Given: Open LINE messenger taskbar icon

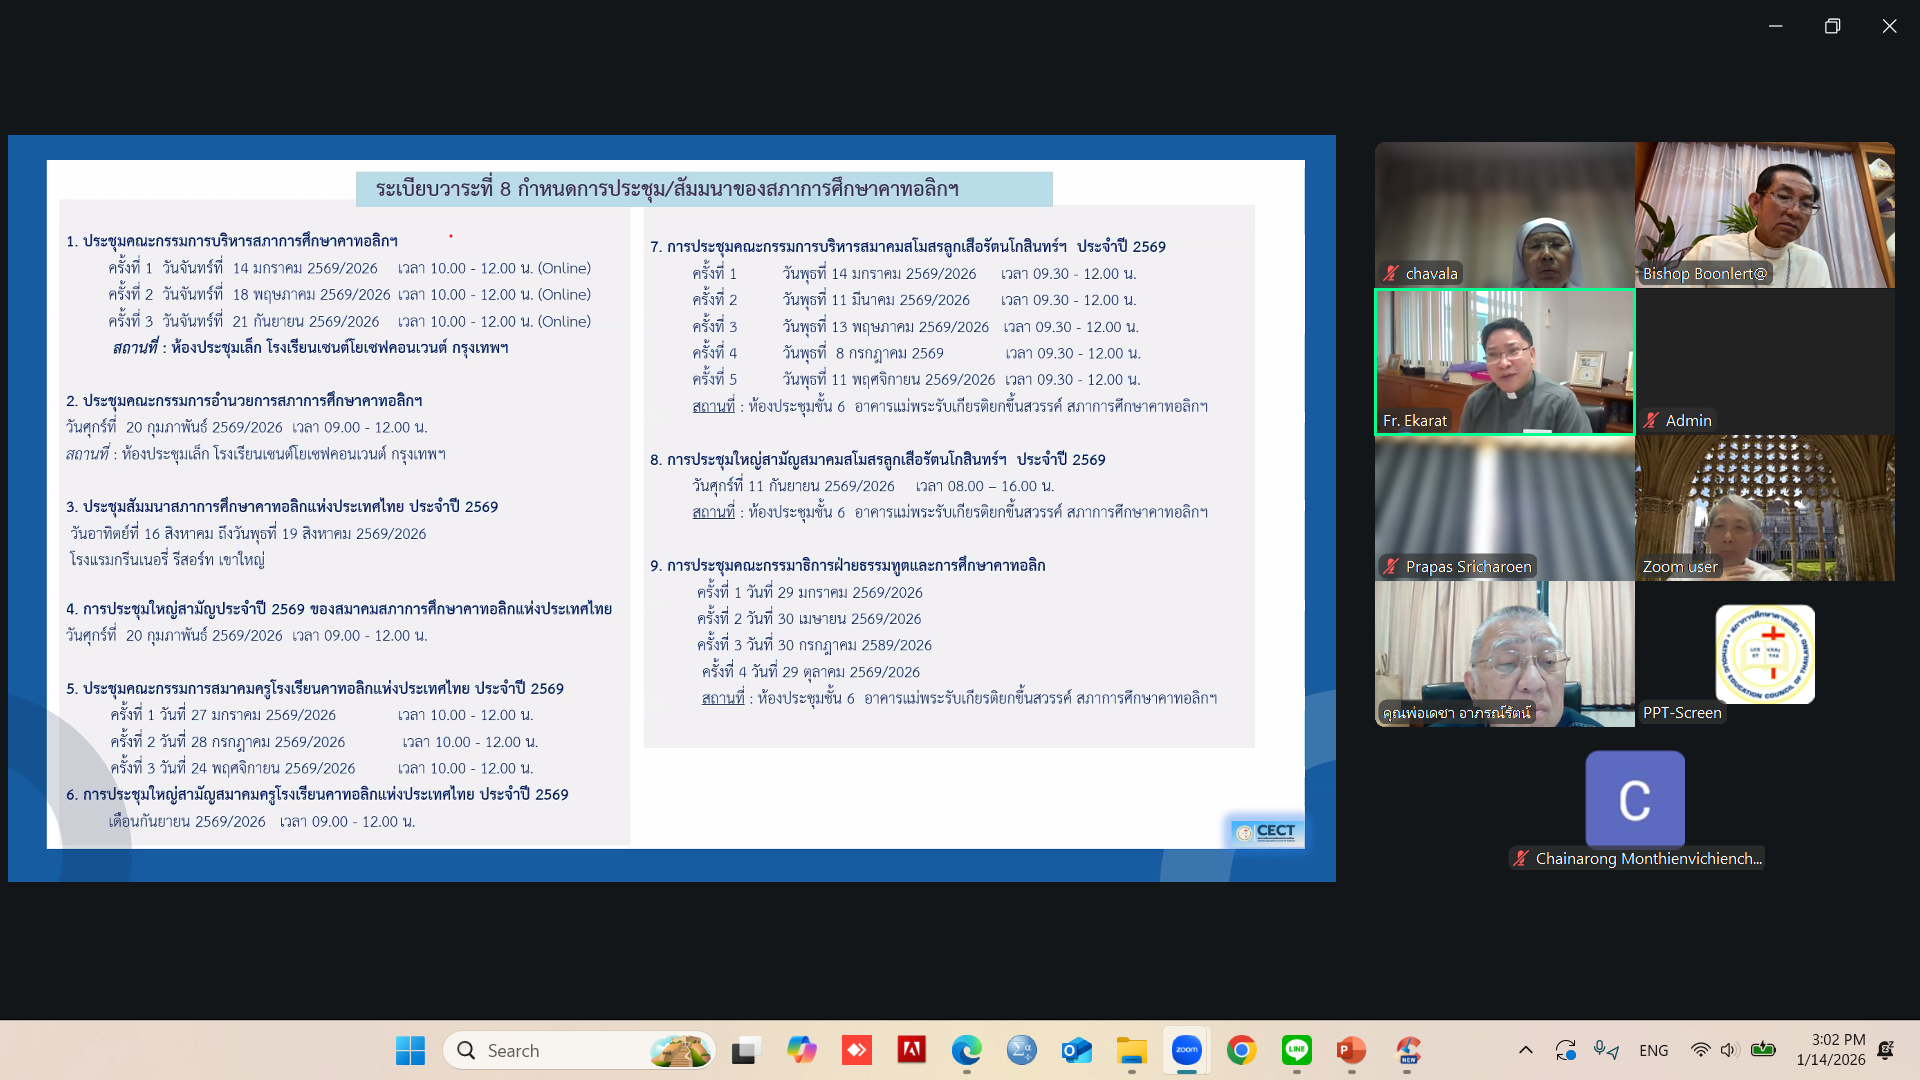Looking at the screenshot, I should pos(1296,1050).
